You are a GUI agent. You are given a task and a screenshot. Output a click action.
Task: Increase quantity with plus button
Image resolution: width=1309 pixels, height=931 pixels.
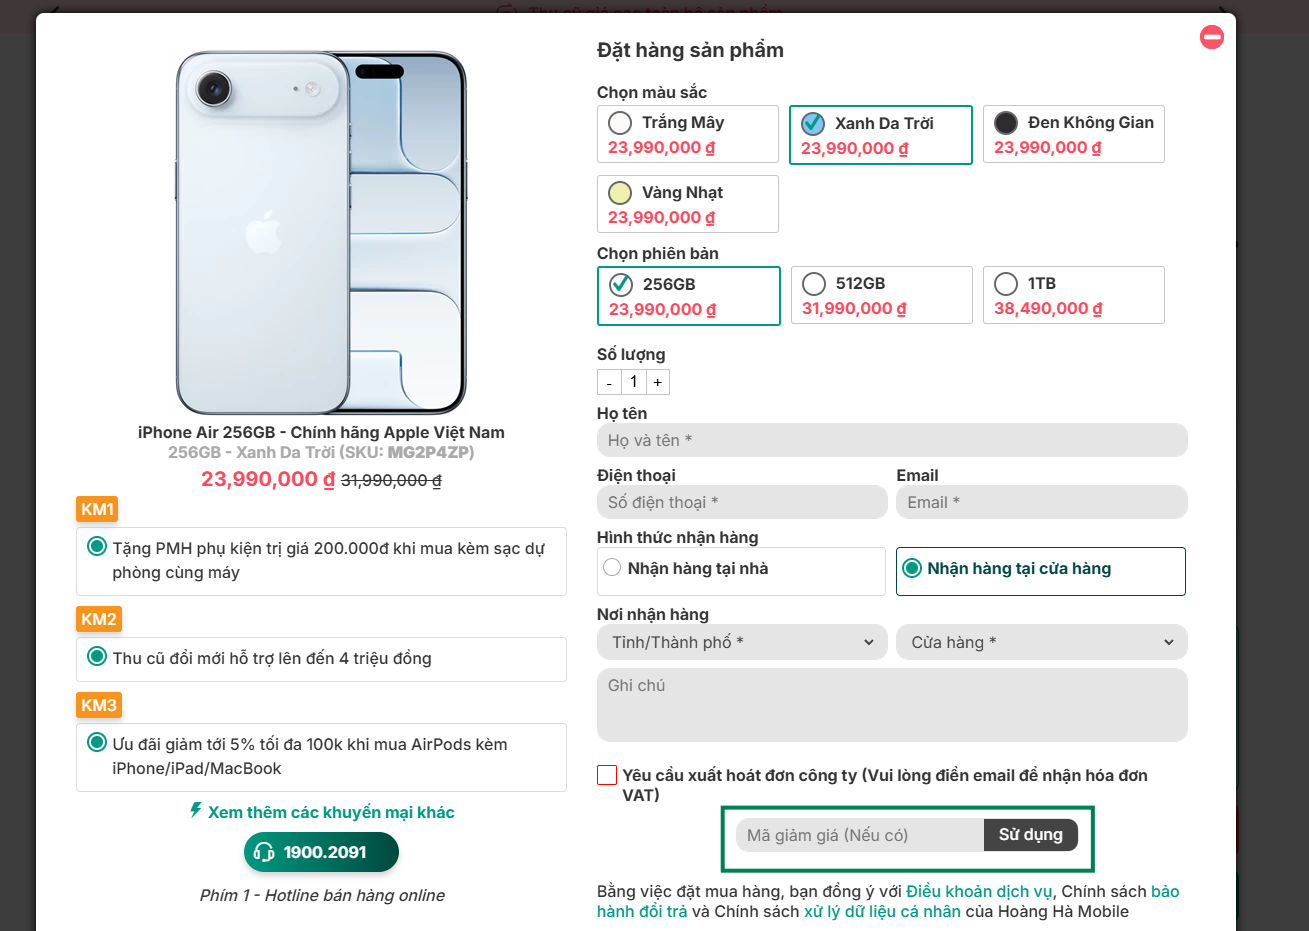pos(657,382)
